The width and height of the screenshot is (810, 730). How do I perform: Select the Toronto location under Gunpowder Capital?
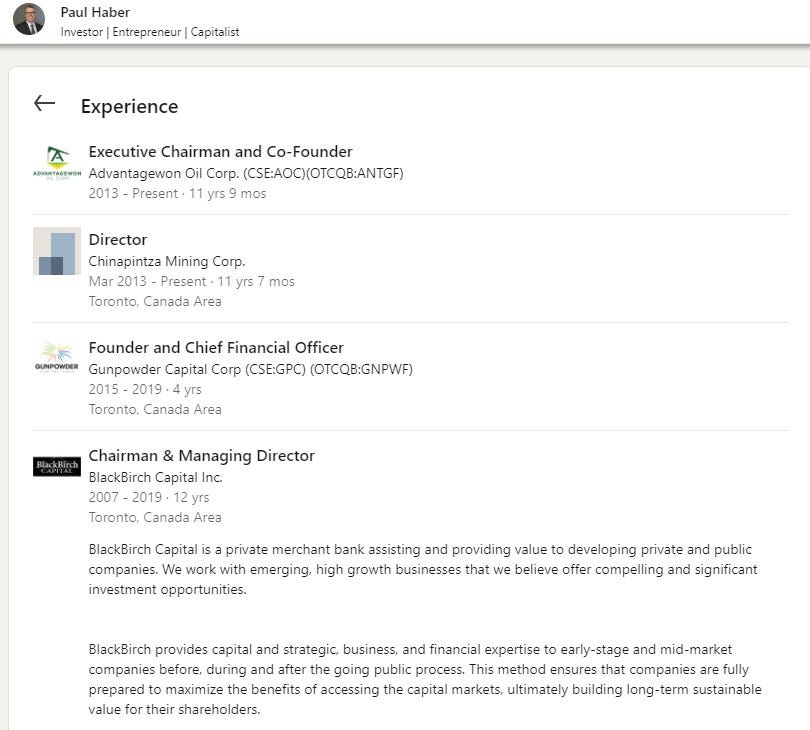(155, 409)
